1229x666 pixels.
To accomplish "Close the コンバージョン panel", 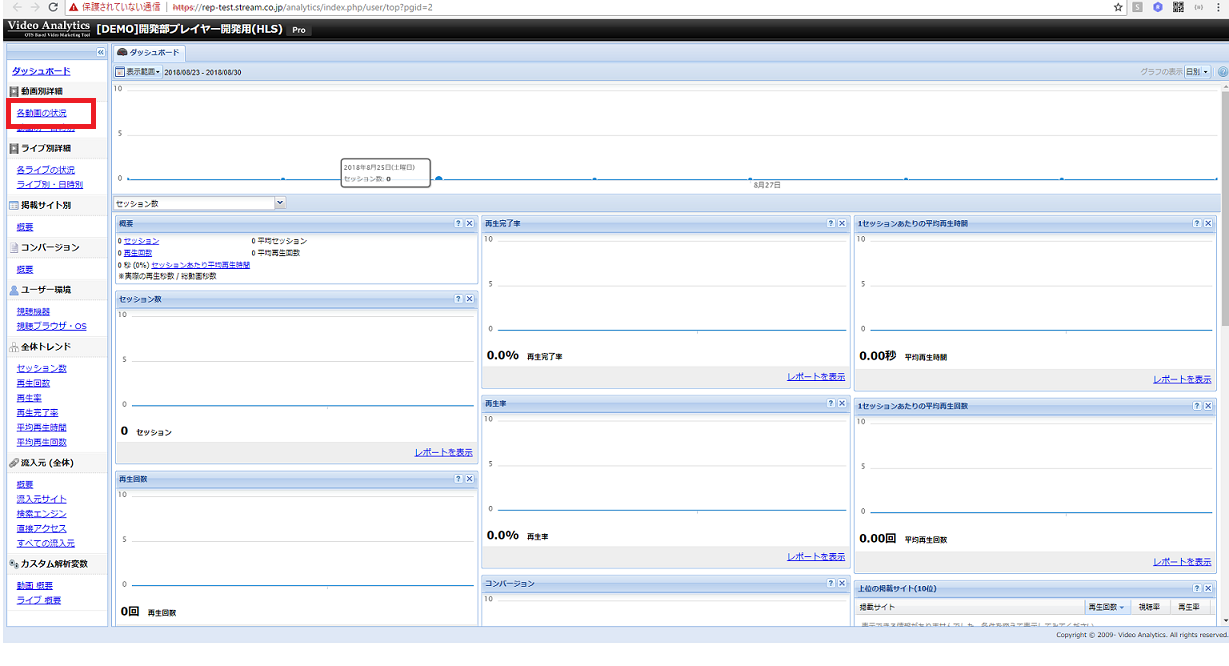I will pos(841,583).
